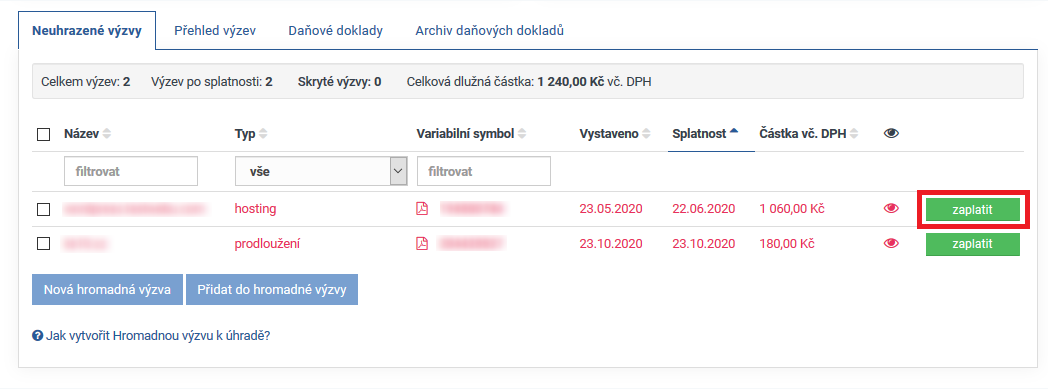Sort by Vystaveno column arrows
This screenshot has width=1048, height=389.
646,134
